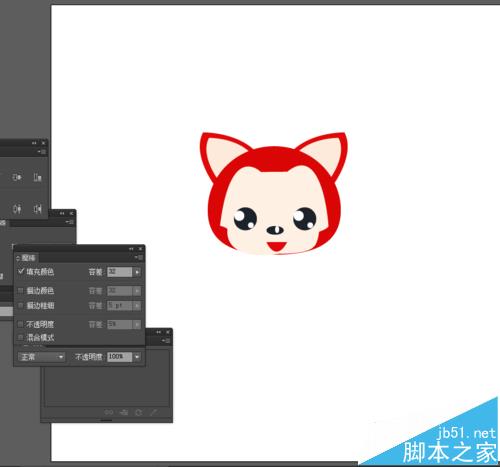Open the flyout menu of the panel below Align

pyautogui.click(x=70, y=222)
